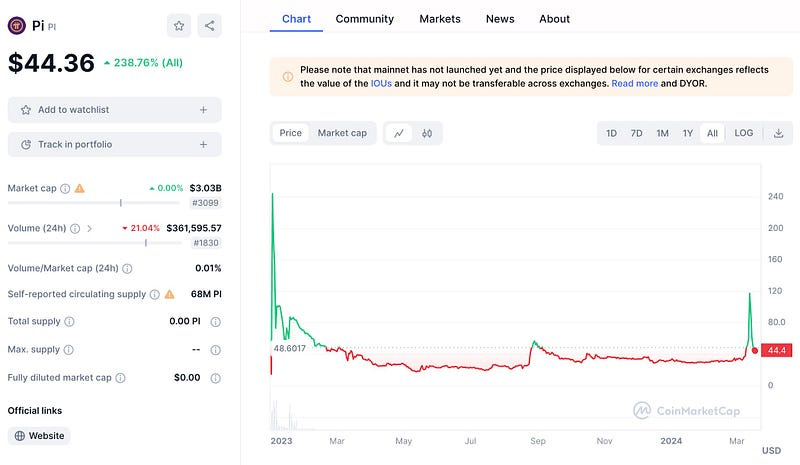Select Price chart mode

tap(290, 133)
